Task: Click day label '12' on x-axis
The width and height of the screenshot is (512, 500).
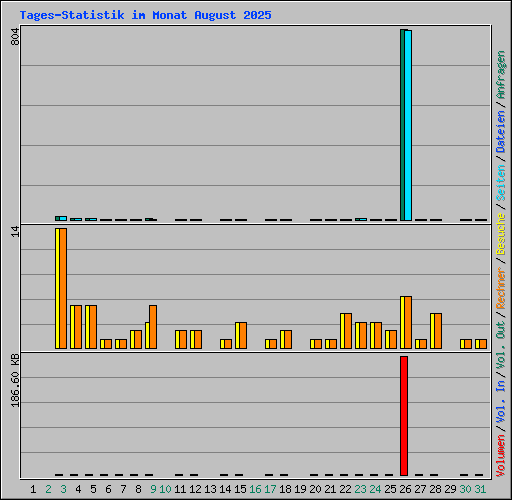Action: pyautogui.click(x=195, y=489)
